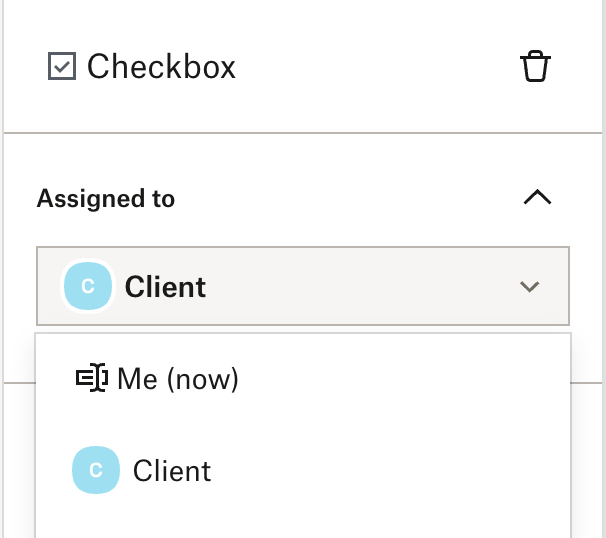Click the Me (now) fill-in field icon

click(92, 378)
